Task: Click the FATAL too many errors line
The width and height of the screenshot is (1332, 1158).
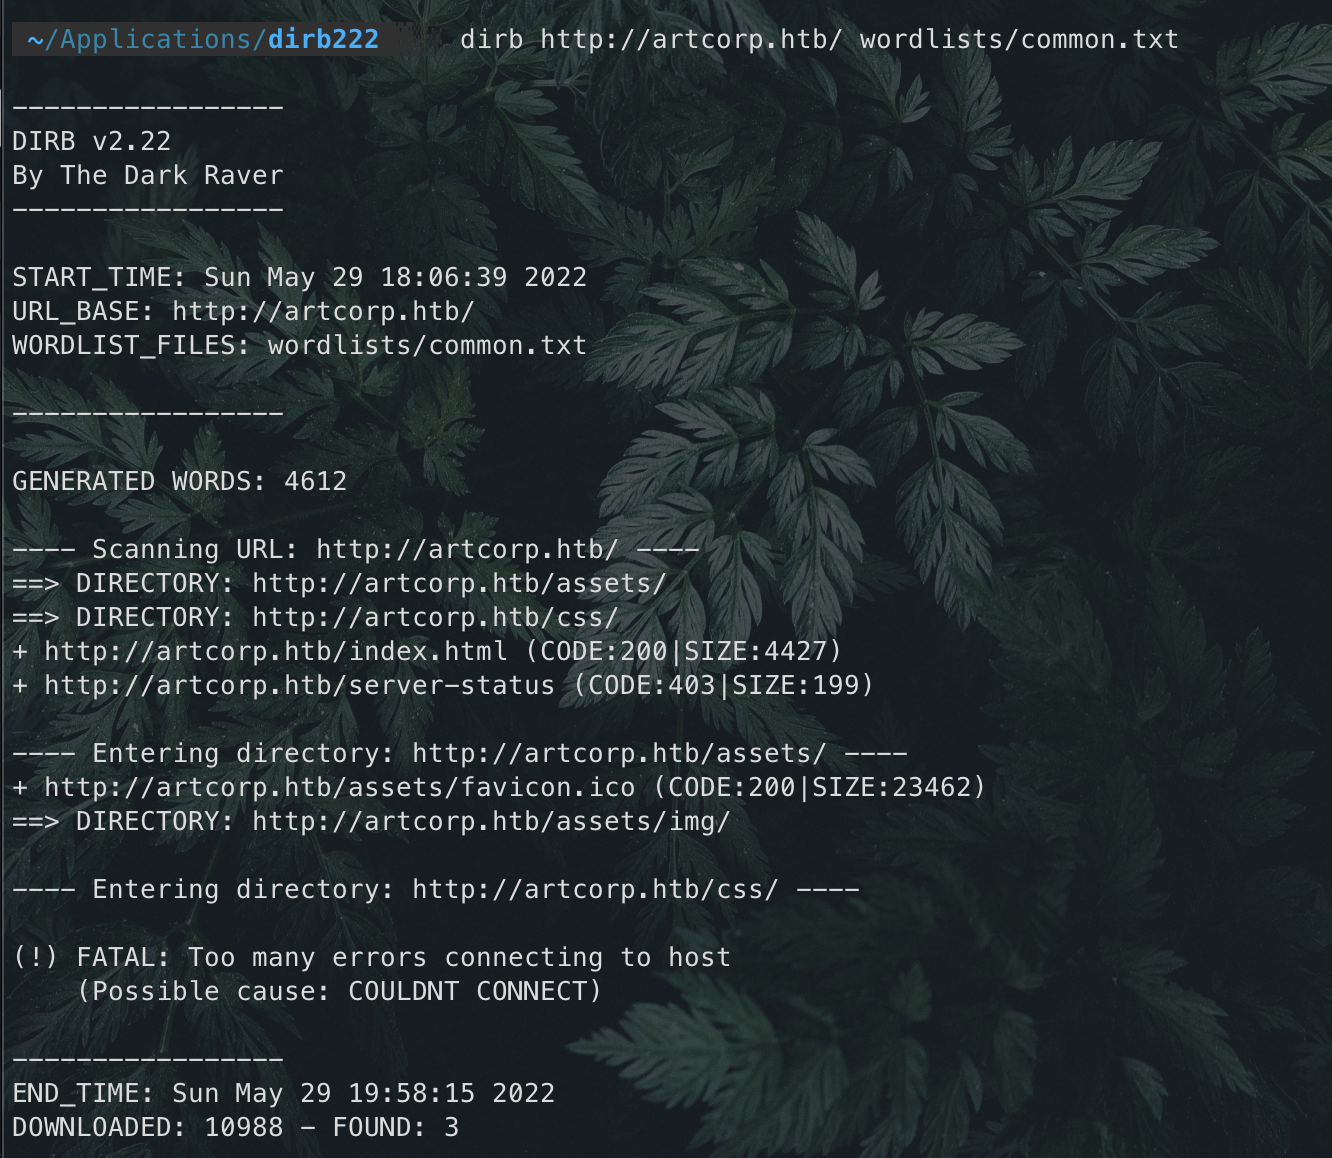Action: (x=371, y=957)
